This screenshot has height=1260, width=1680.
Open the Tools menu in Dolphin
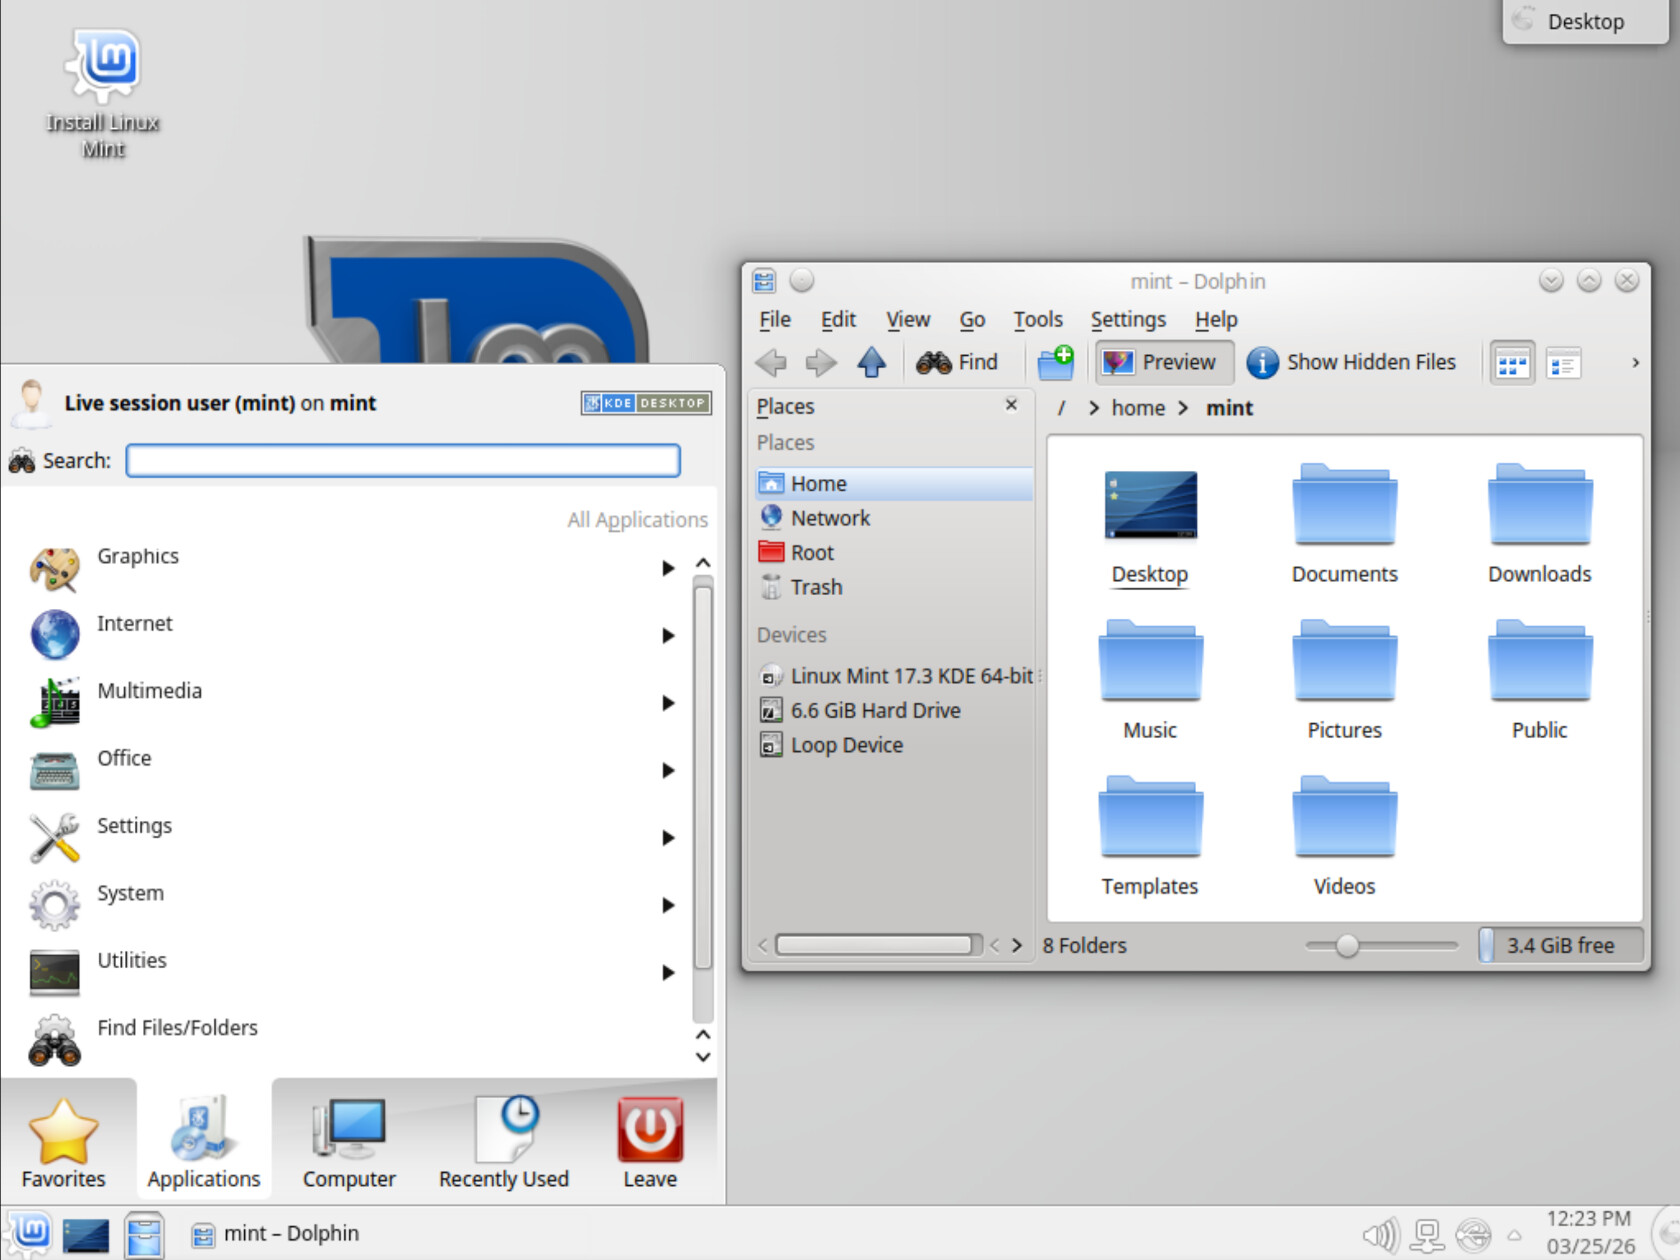click(x=1037, y=319)
